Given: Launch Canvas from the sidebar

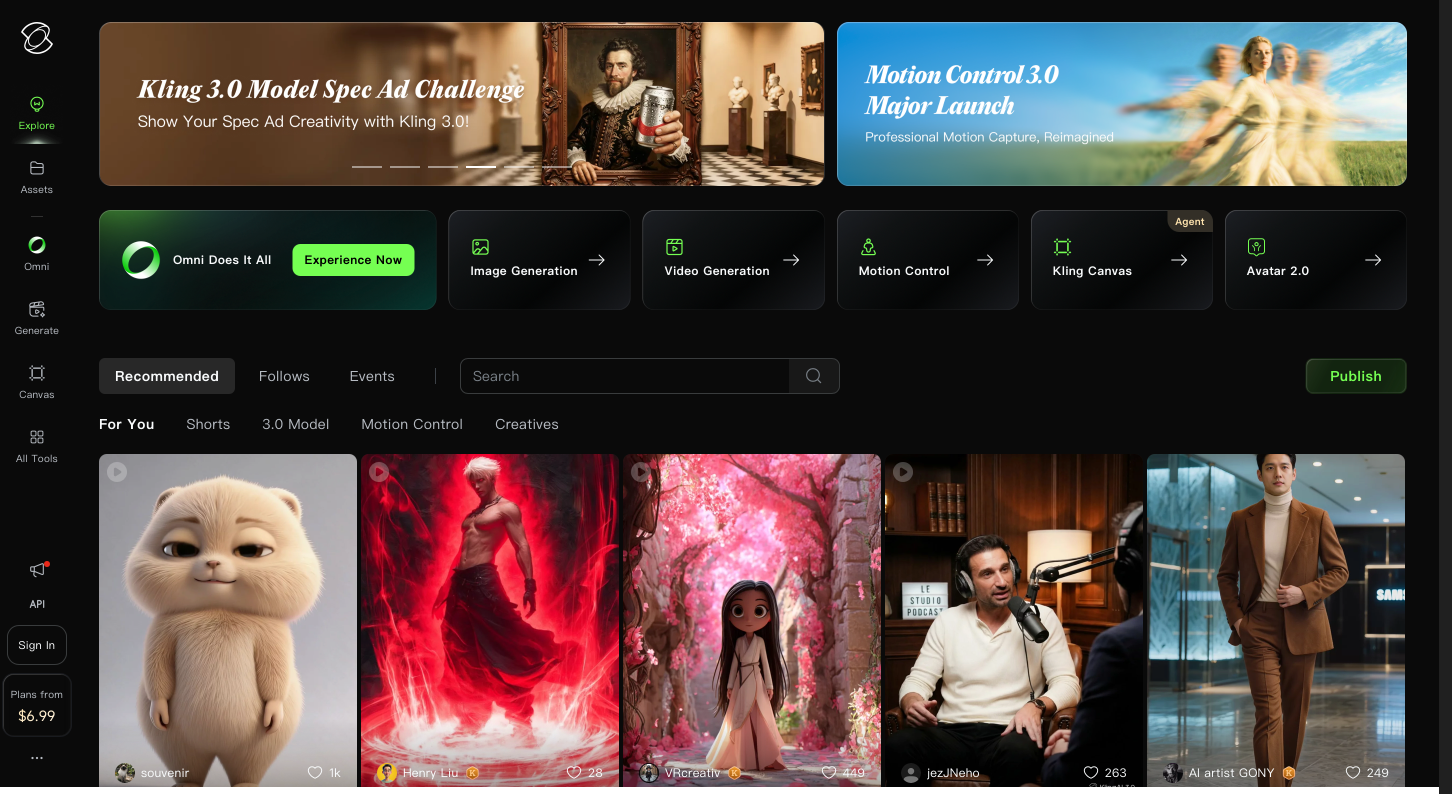Looking at the screenshot, I should click(x=37, y=382).
